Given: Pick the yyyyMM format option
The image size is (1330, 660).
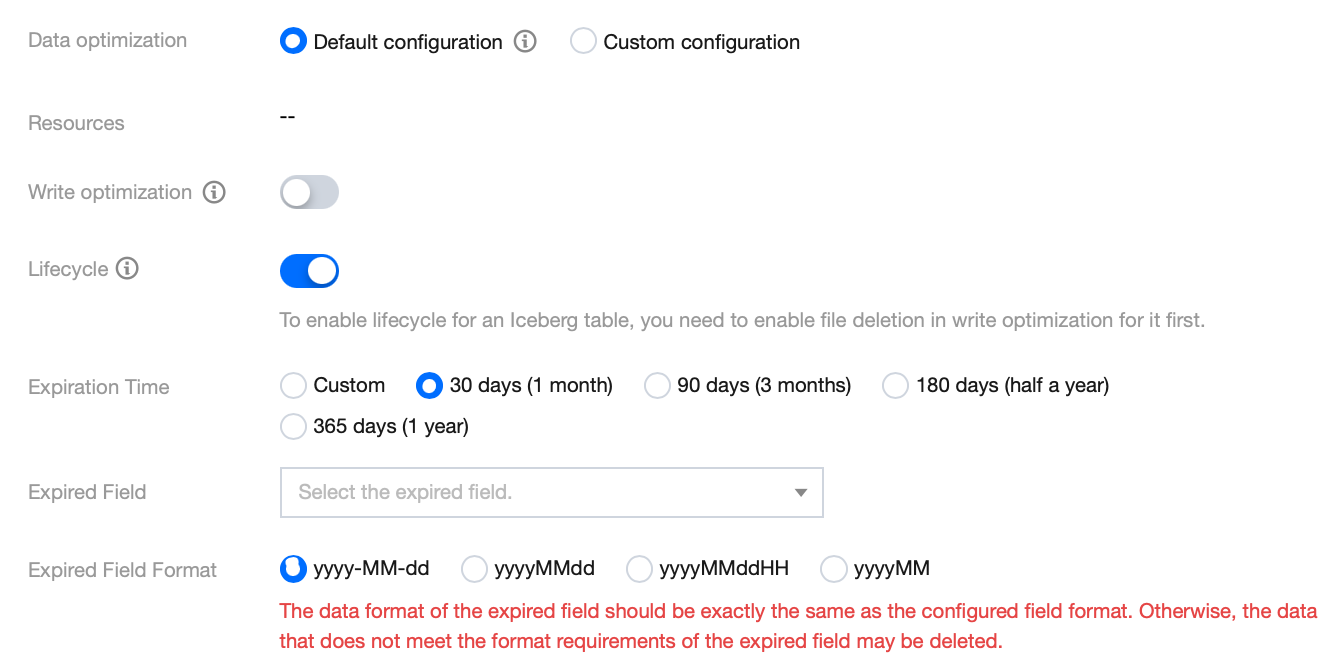Looking at the screenshot, I should [833, 569].
